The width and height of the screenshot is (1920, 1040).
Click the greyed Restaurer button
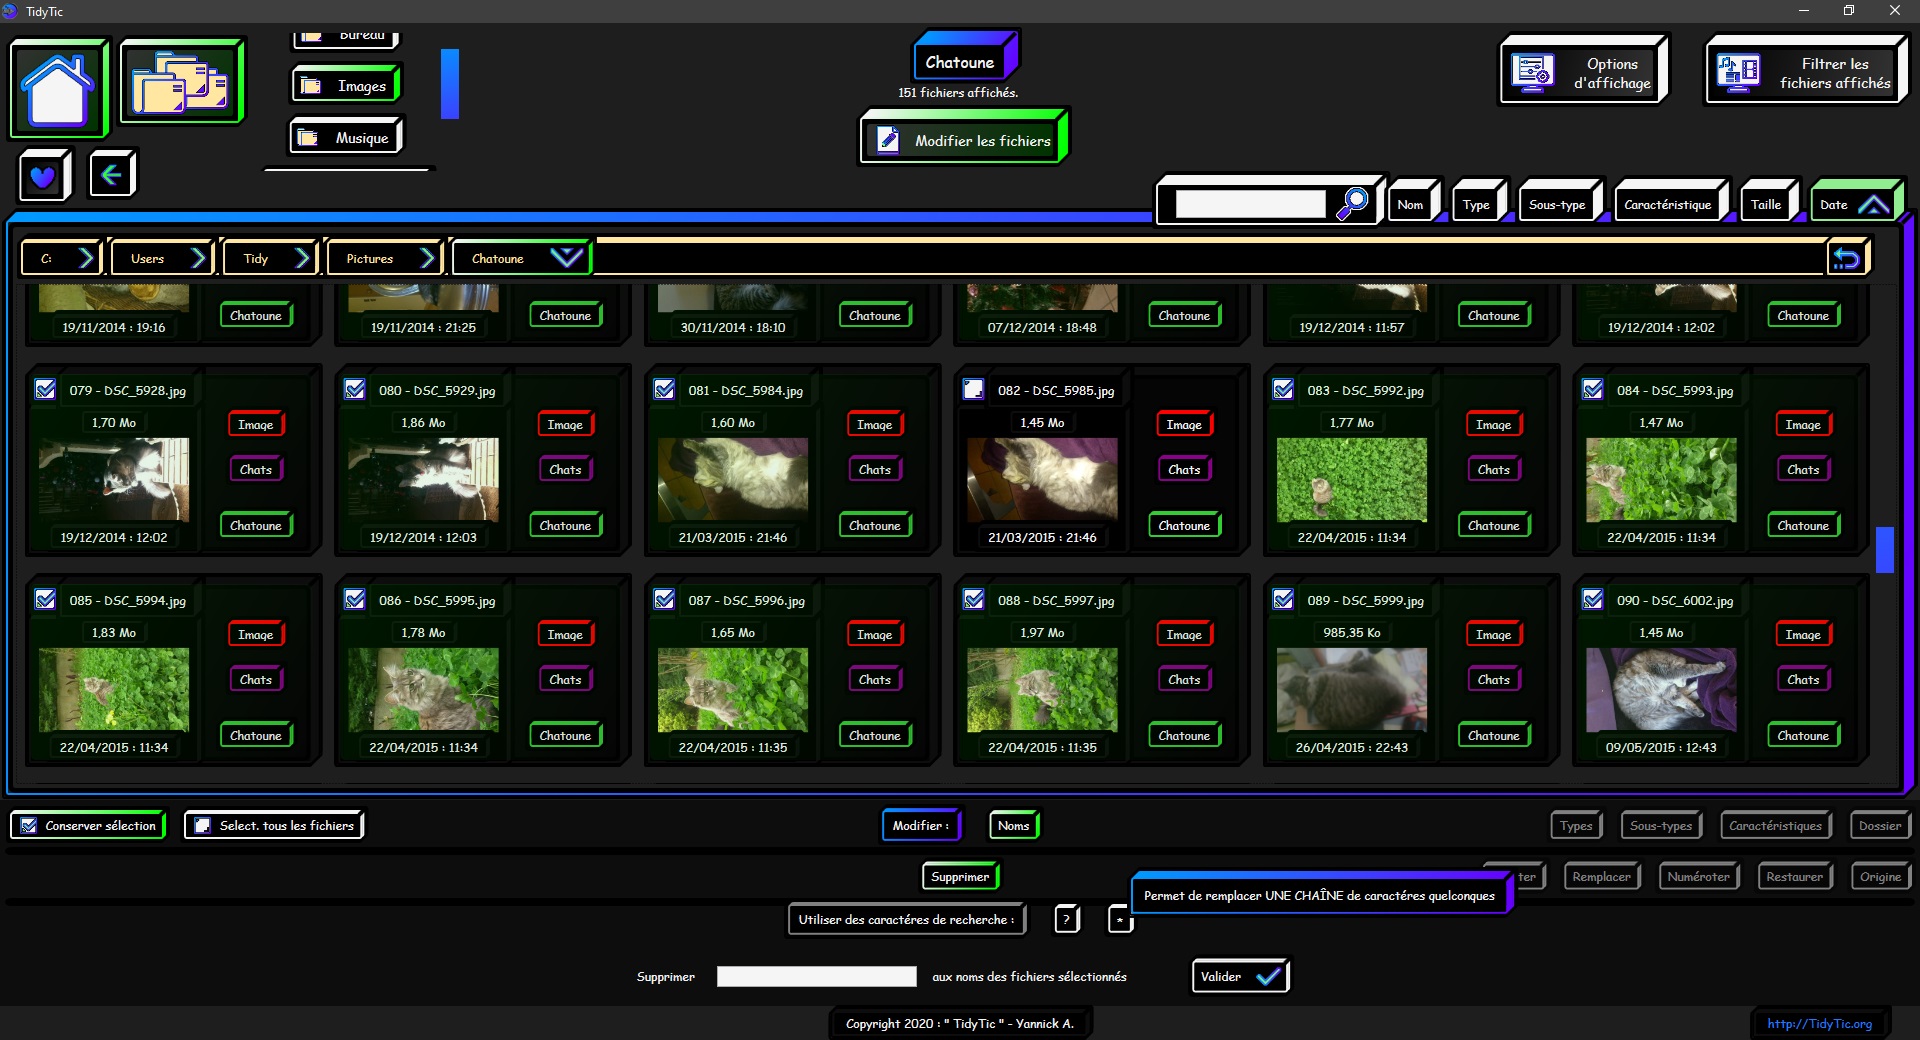1794,876
